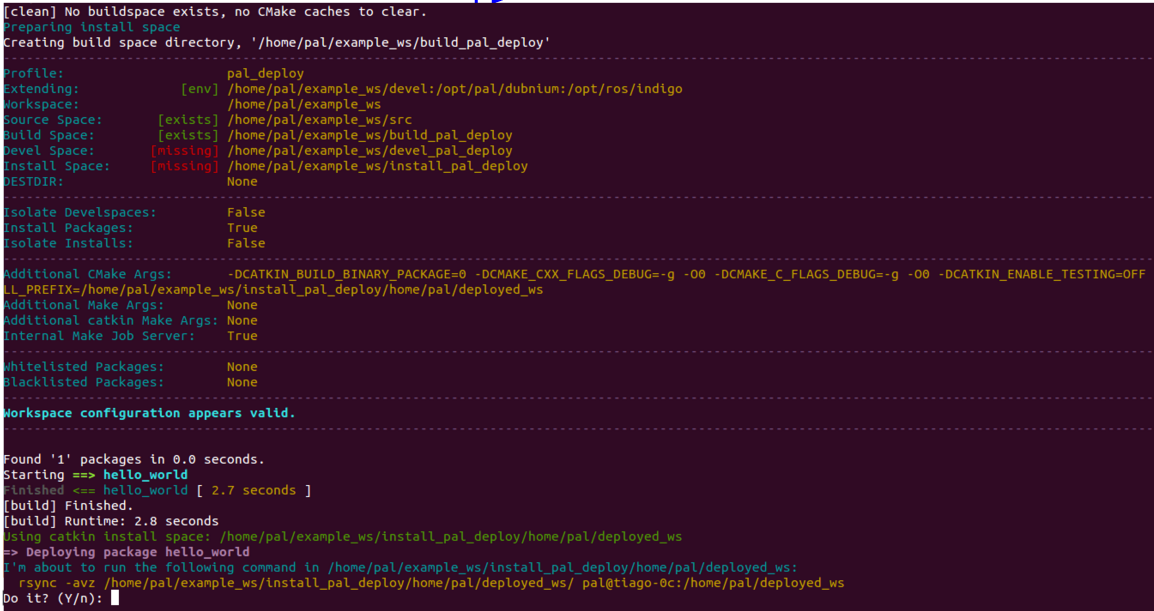Screen dimensions: 1154x611
Task: Click the '[exists]' tag beside Source Space
Action: pyautogui.click(x=188, y=120)
